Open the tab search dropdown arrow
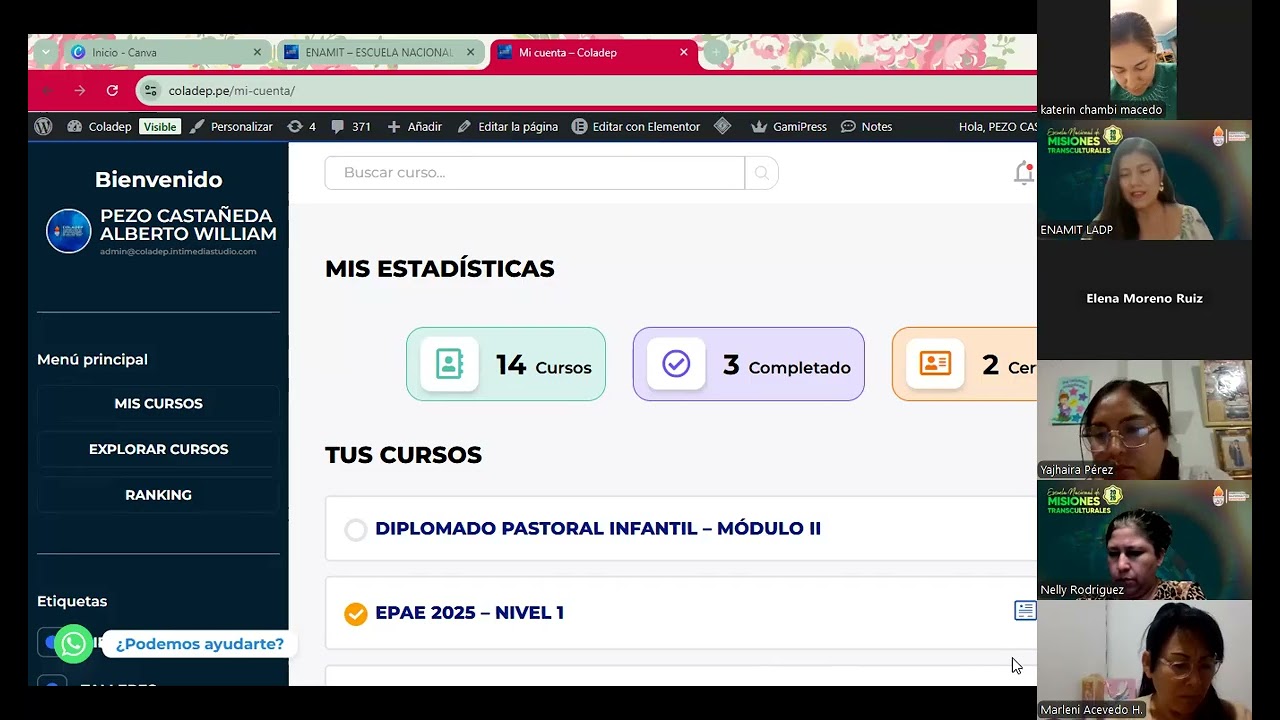1280x720 pixels. (x=46, y=52)
